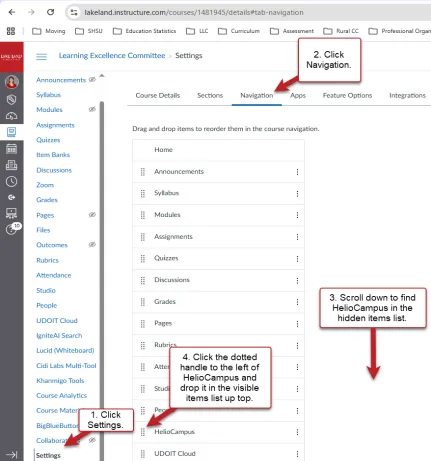Open the Item Banks course link
This screenshot has height=461, width=431.
[53, 155]
